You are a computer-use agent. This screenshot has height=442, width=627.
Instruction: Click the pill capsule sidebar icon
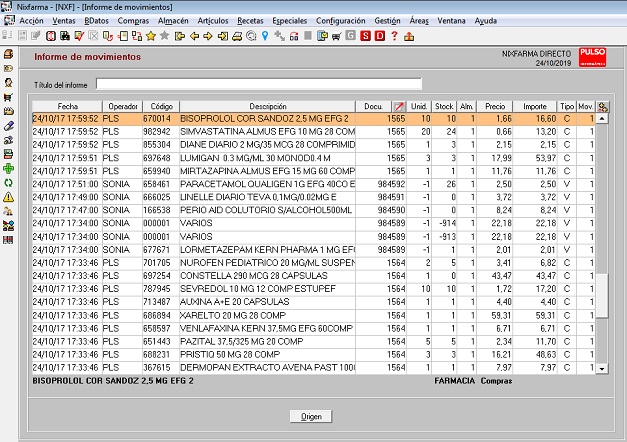(x=8, y=126)
